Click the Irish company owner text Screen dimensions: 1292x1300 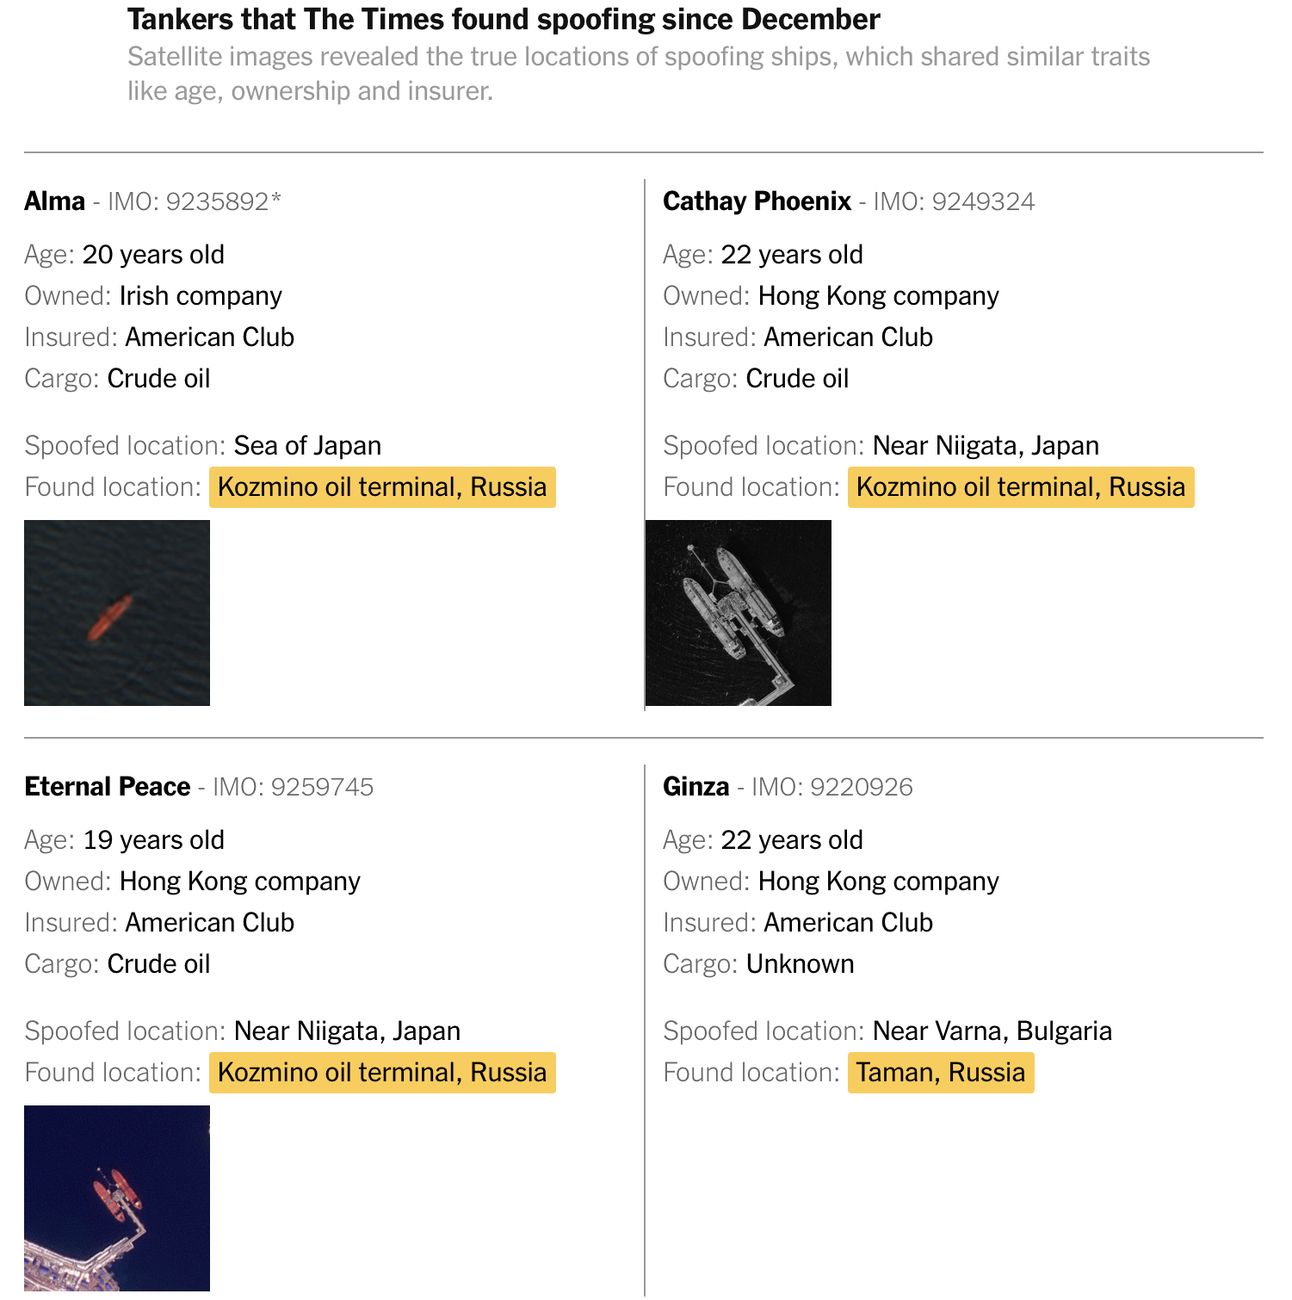(201, 296)
